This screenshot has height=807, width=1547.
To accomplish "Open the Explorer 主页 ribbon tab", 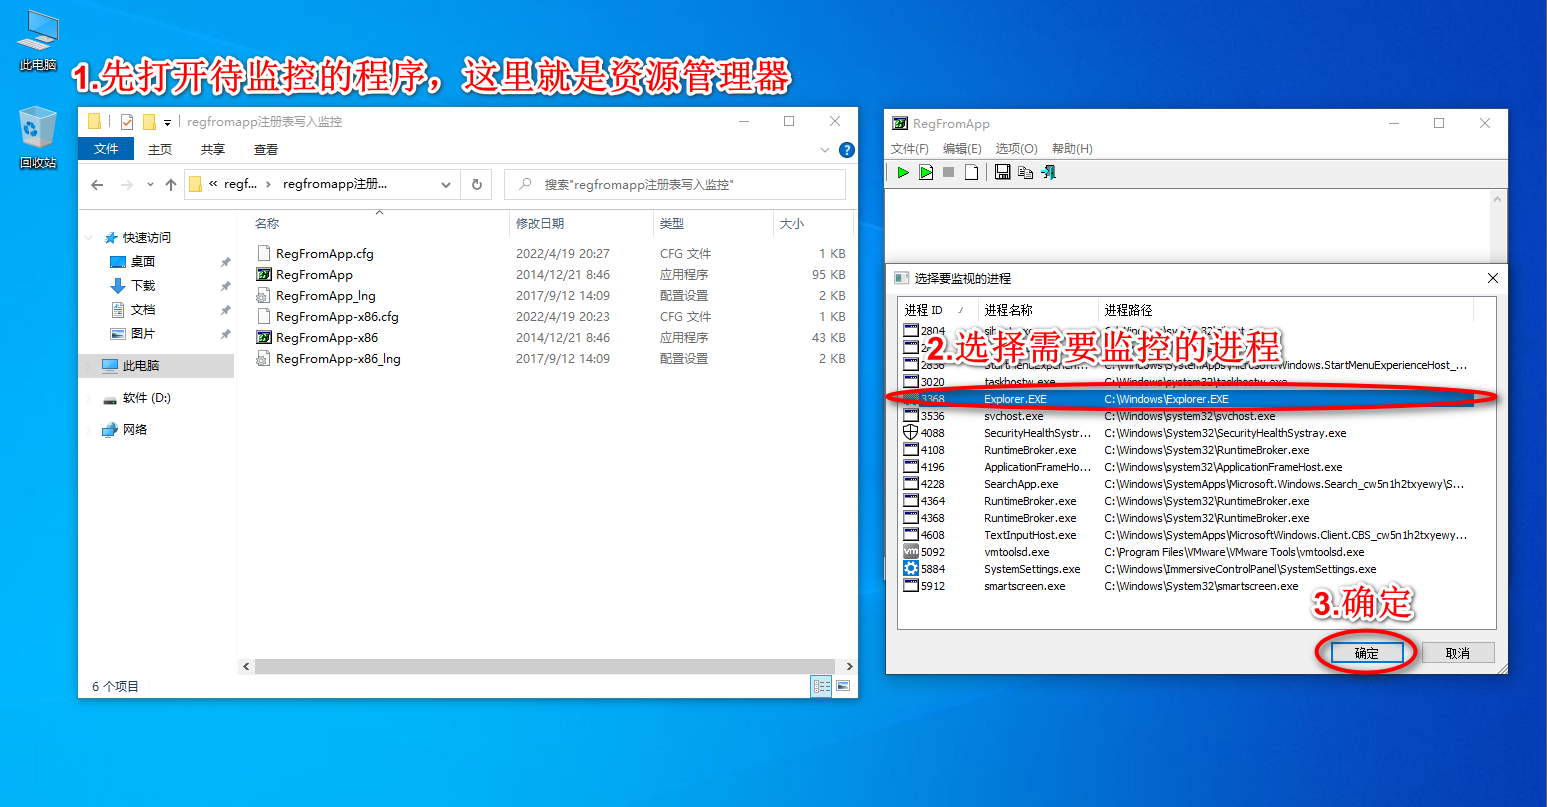I will click(x=160, y=149).
